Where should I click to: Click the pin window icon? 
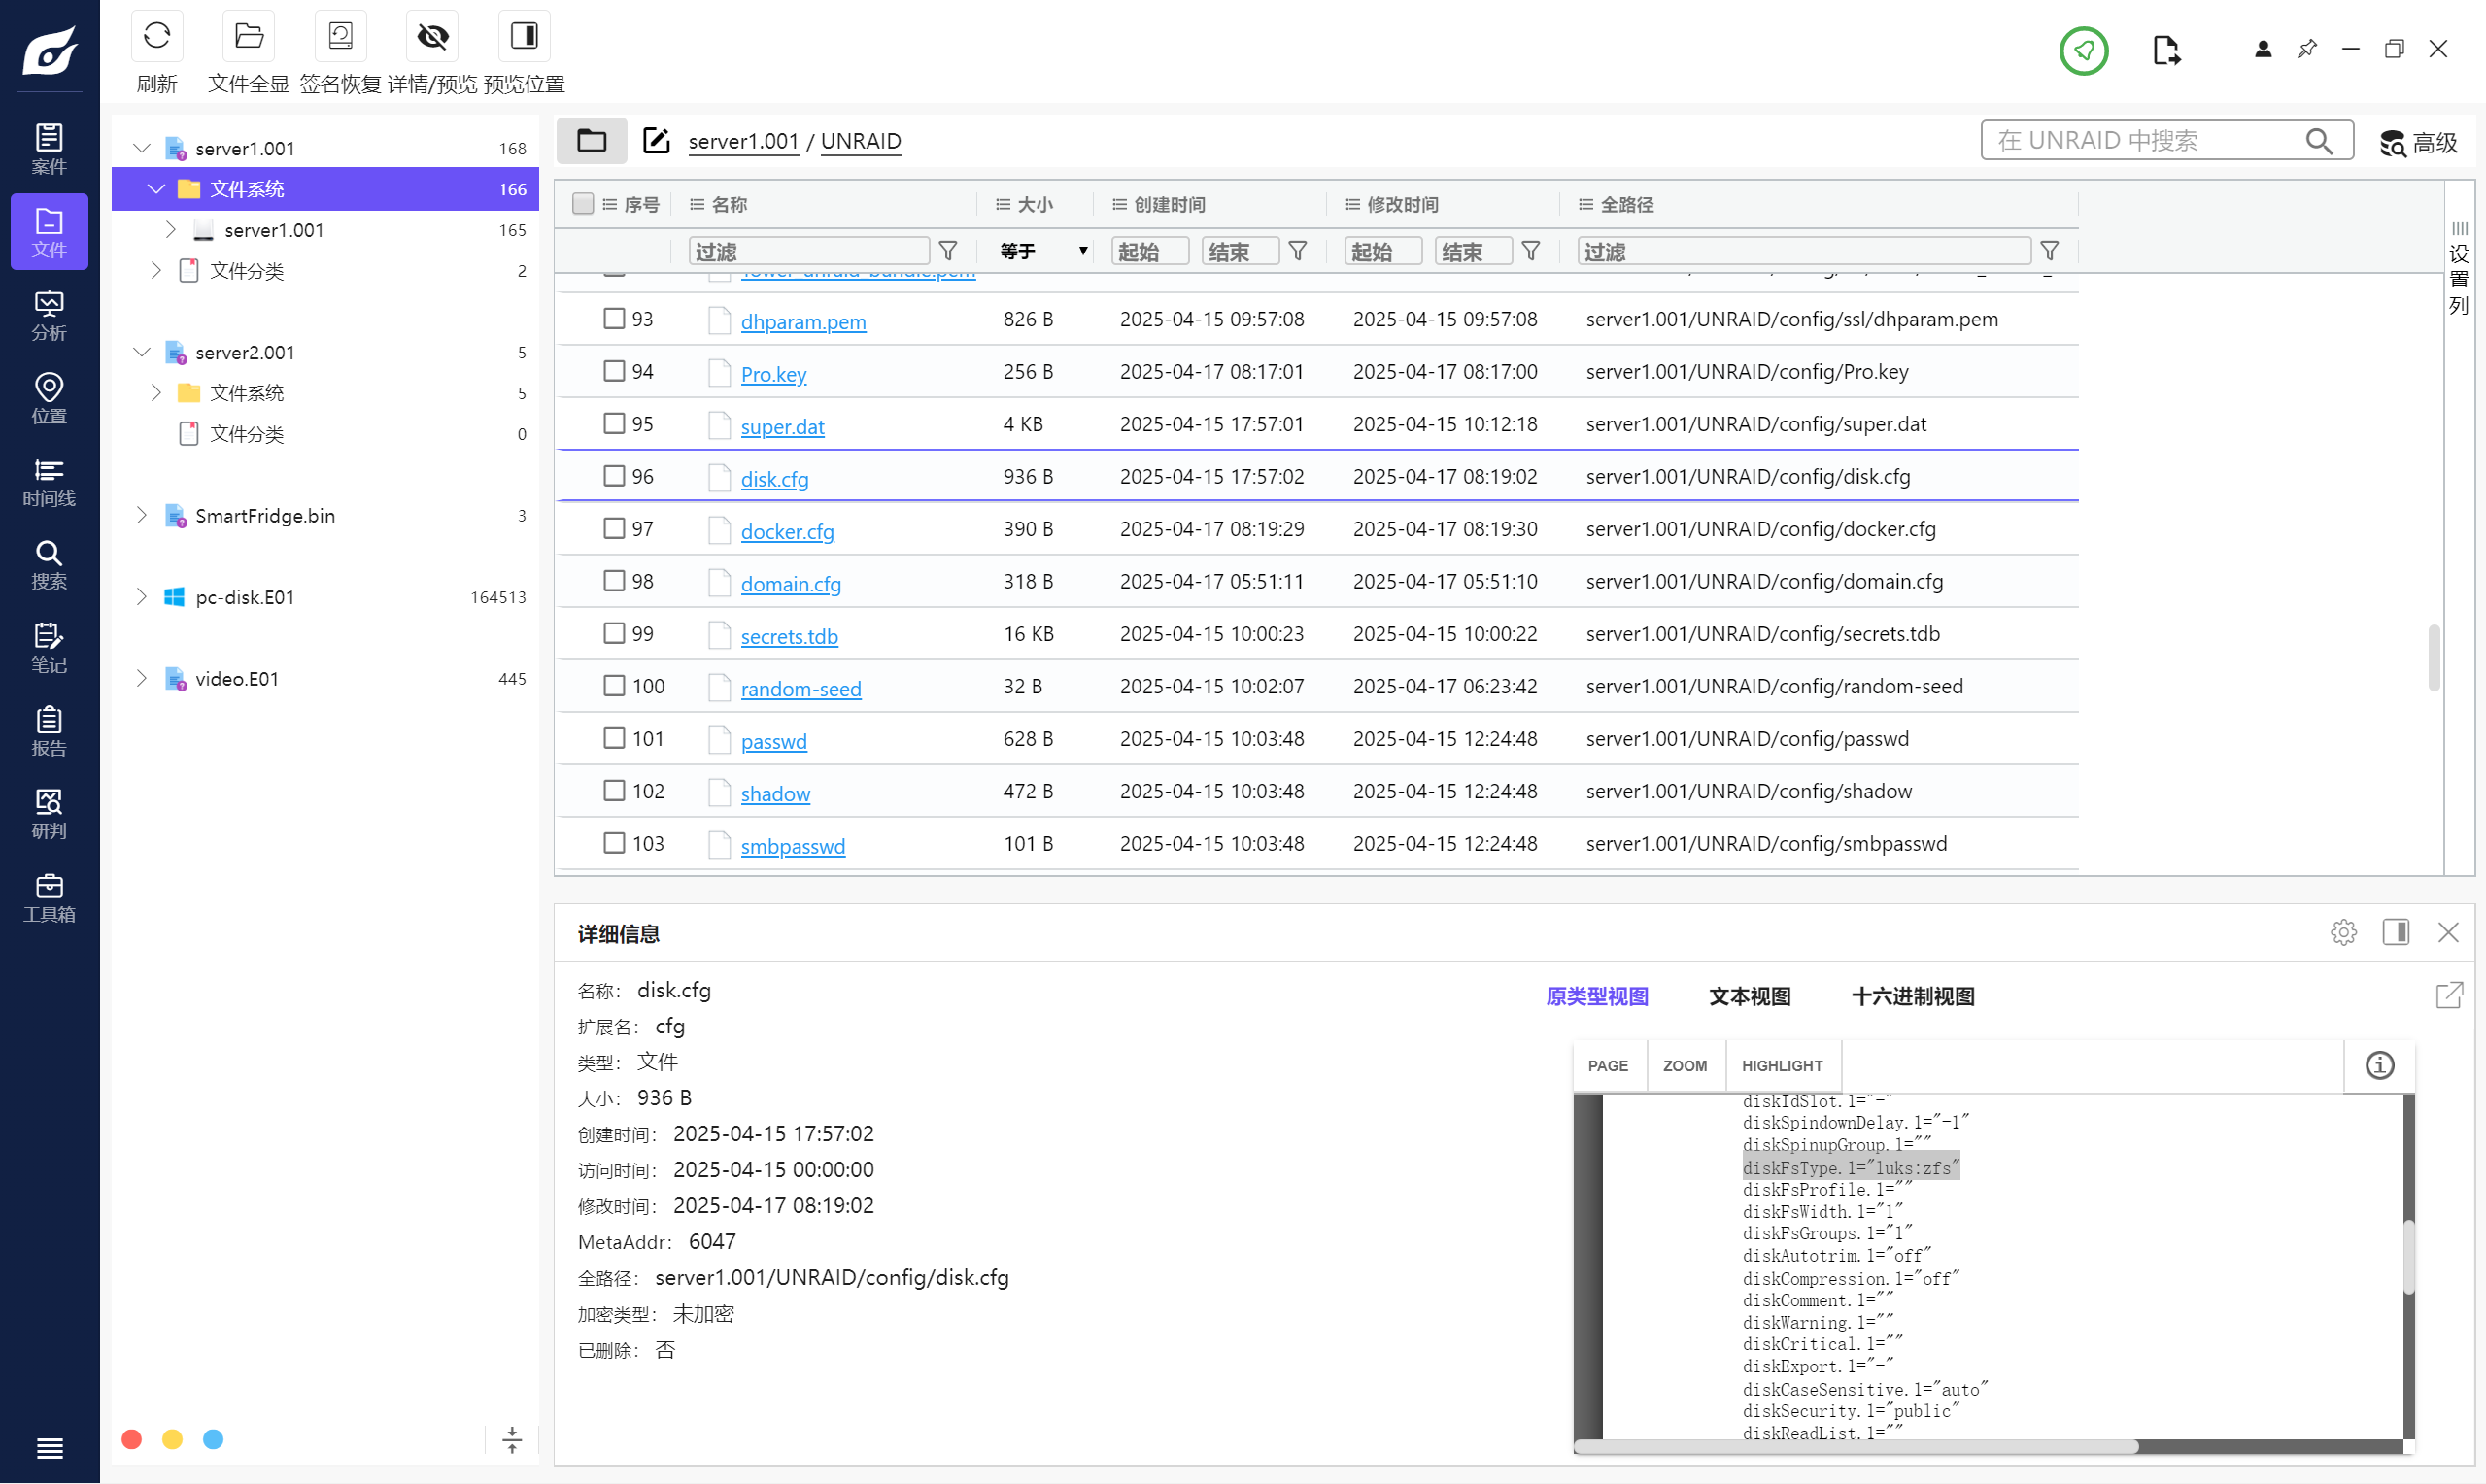coord(2306,49)
